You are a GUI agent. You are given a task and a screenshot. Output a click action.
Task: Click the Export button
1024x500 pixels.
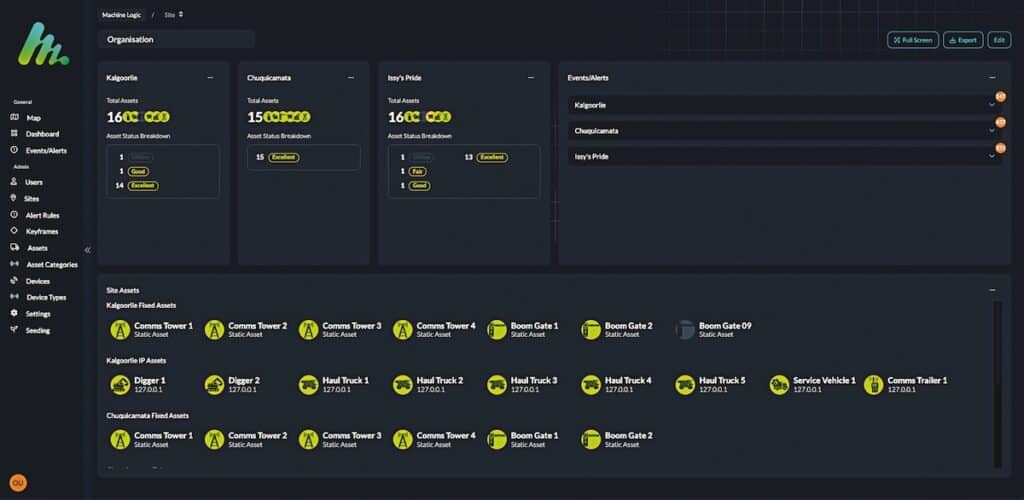[x=963, y=40]
